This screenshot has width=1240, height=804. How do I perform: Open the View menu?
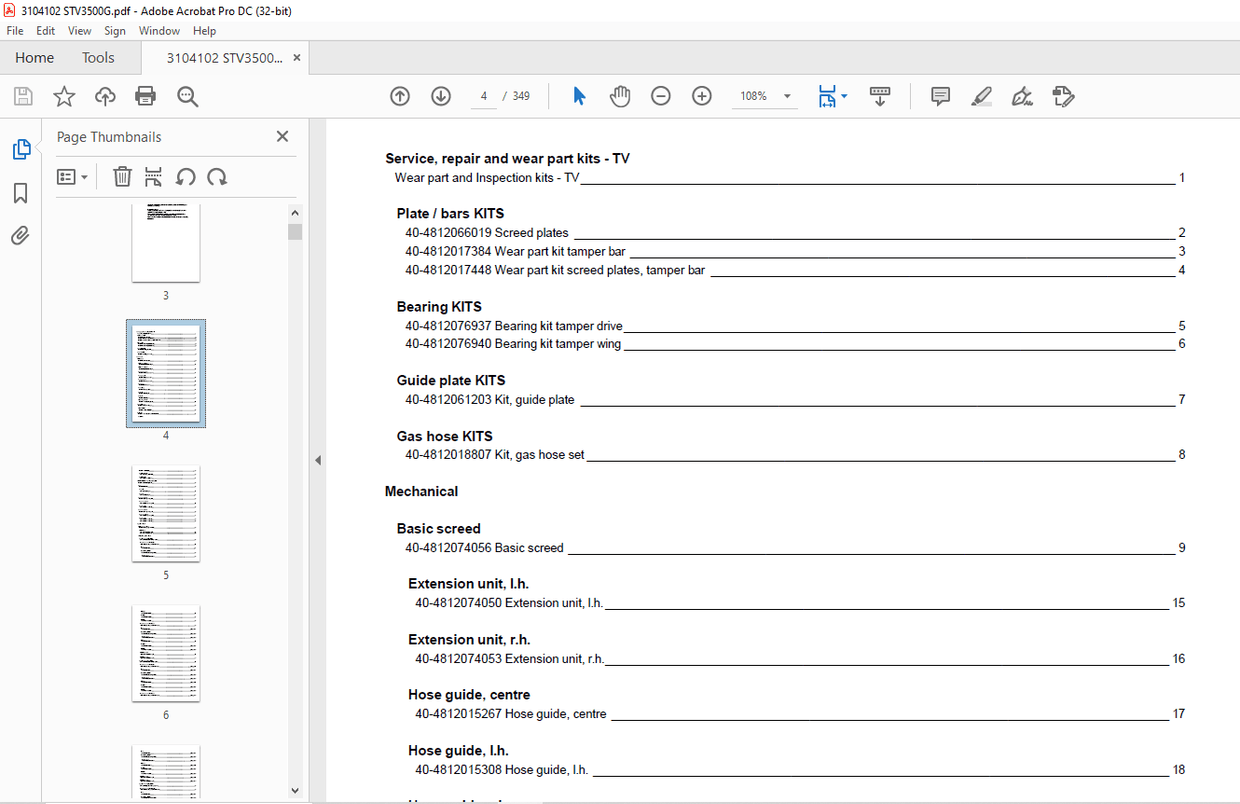(x=79, y=31)
